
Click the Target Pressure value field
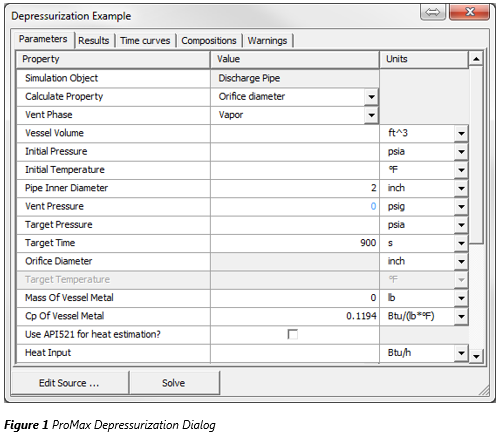coord(295,225)
